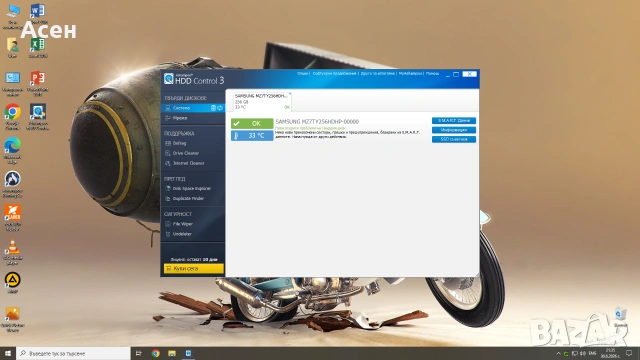Open the This PC desktop icon
Screen dimensions: 640x360
click(x=12, y=16)
